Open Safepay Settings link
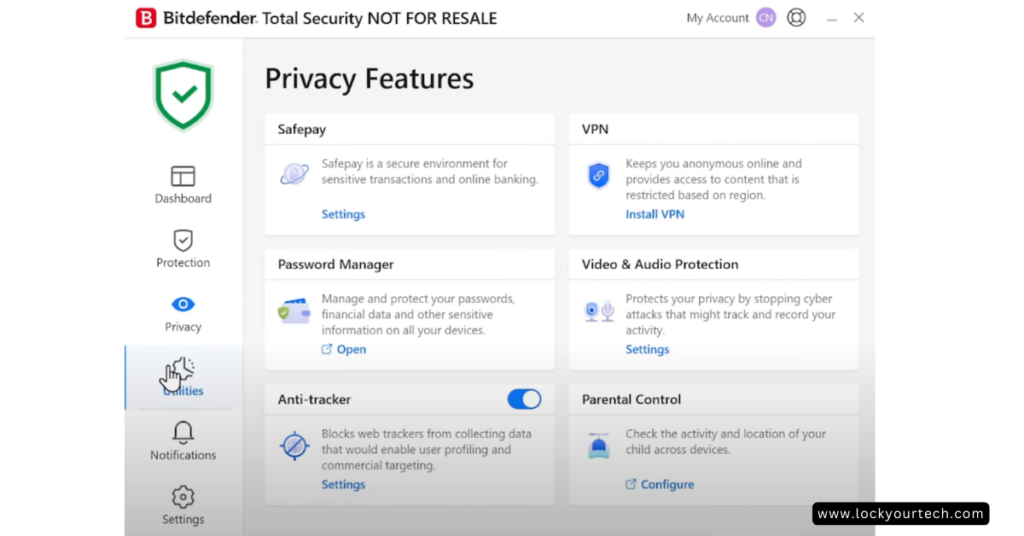This screenshot has height=536, width=1024. pos(343,214)
